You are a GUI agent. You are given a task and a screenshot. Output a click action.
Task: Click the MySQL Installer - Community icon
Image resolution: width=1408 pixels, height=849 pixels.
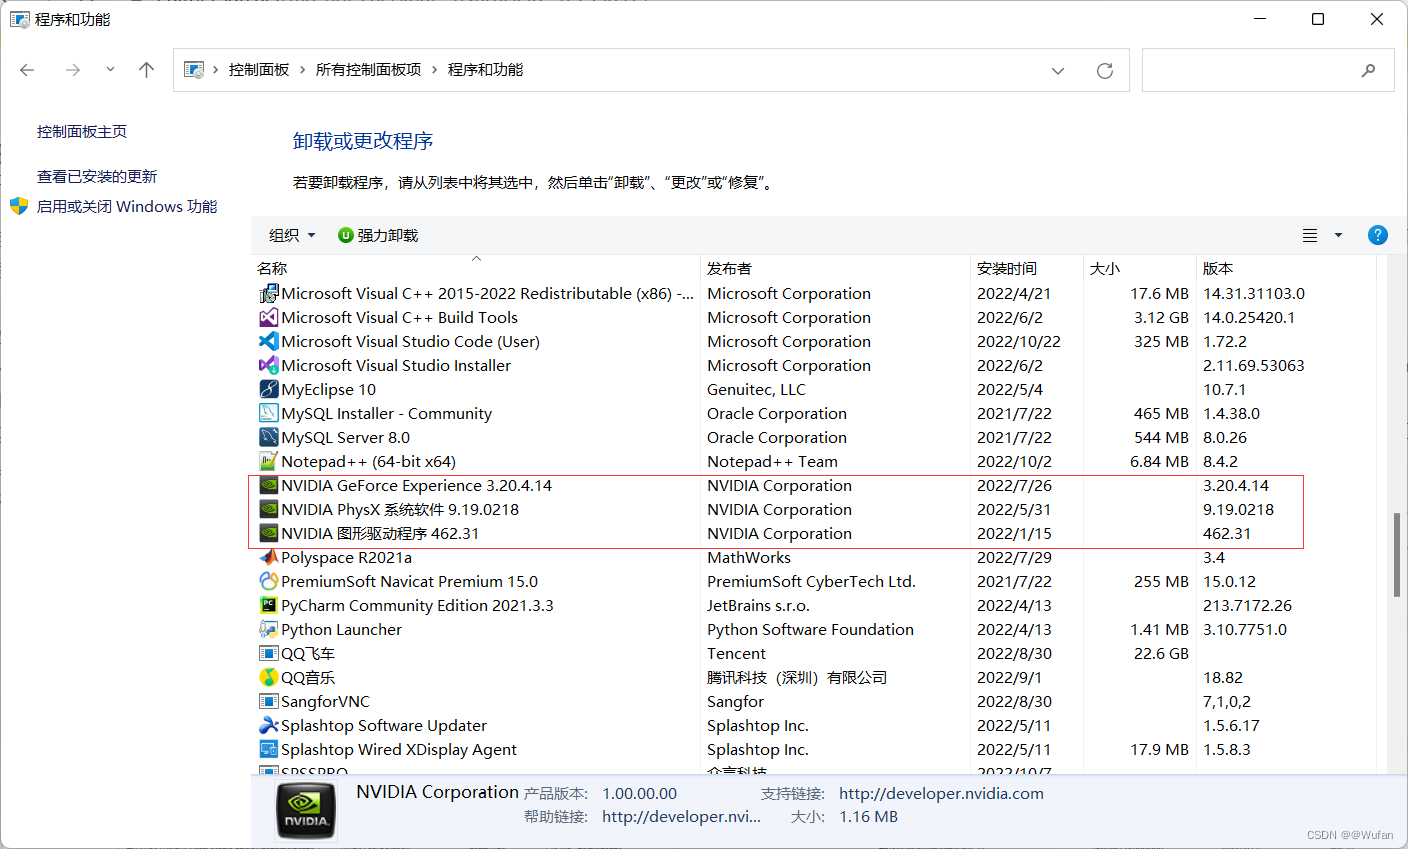pyautogui.click(x=268, y=414)
